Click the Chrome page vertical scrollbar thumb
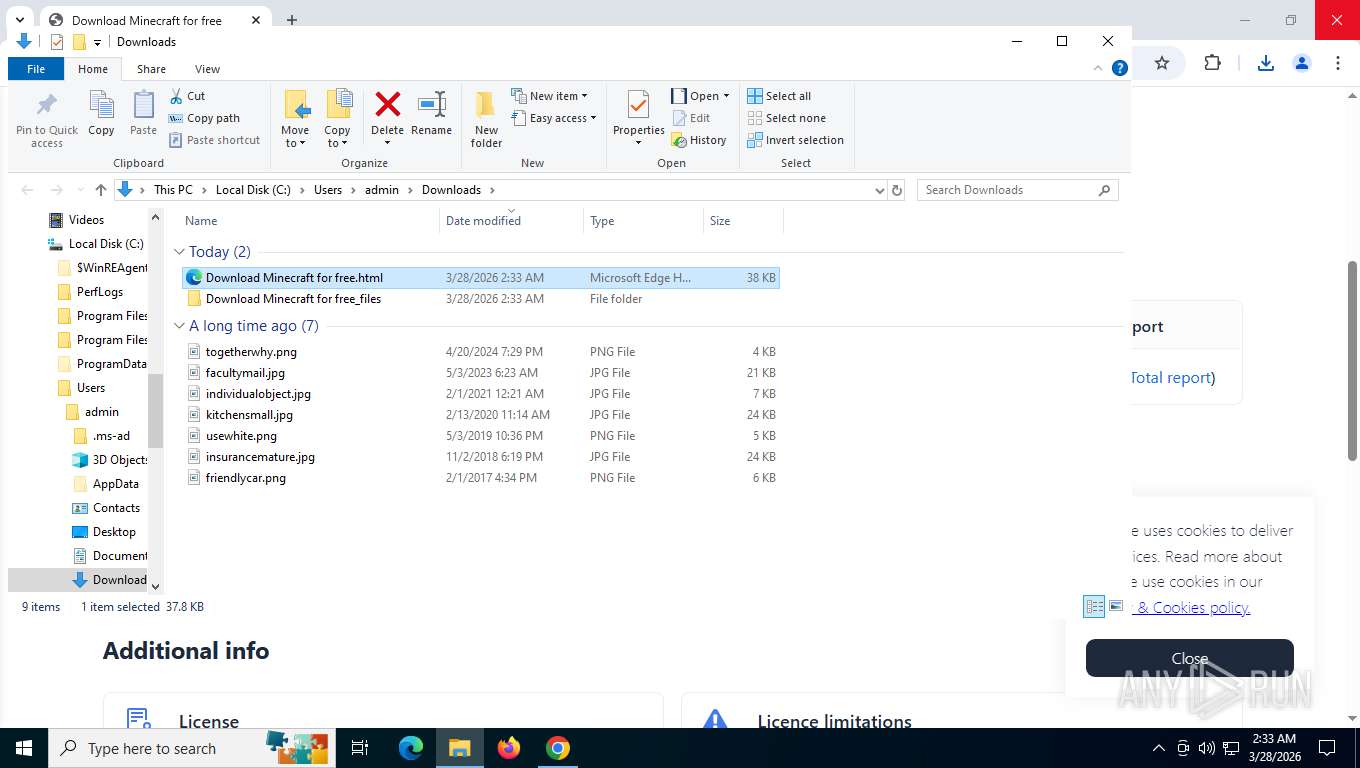This screenshot has height=768, width=1360. pos(1352,360)
